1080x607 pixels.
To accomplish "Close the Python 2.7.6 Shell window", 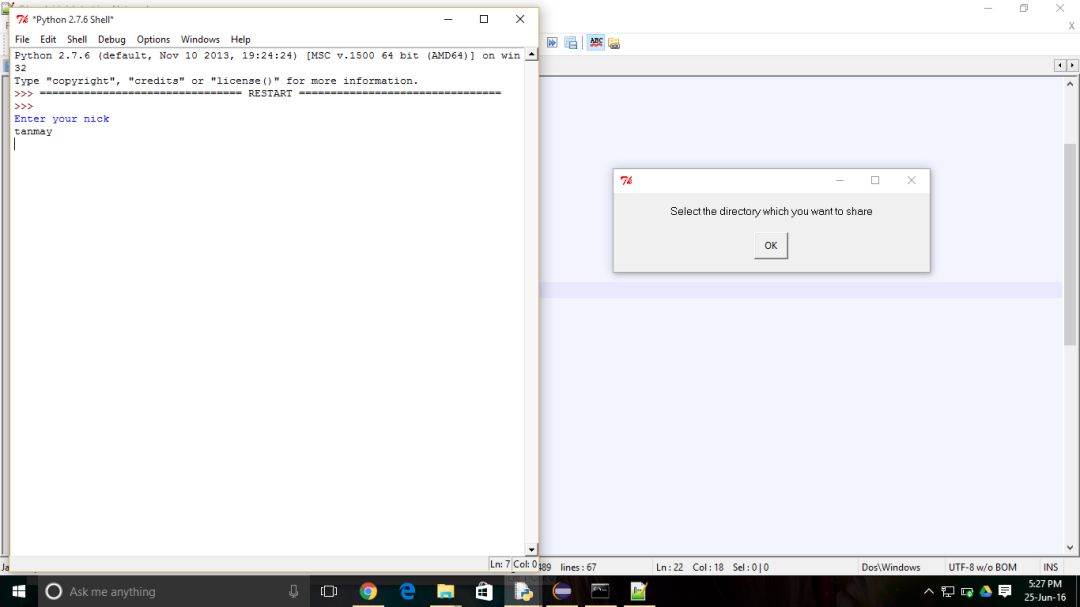I will [520, 19].
